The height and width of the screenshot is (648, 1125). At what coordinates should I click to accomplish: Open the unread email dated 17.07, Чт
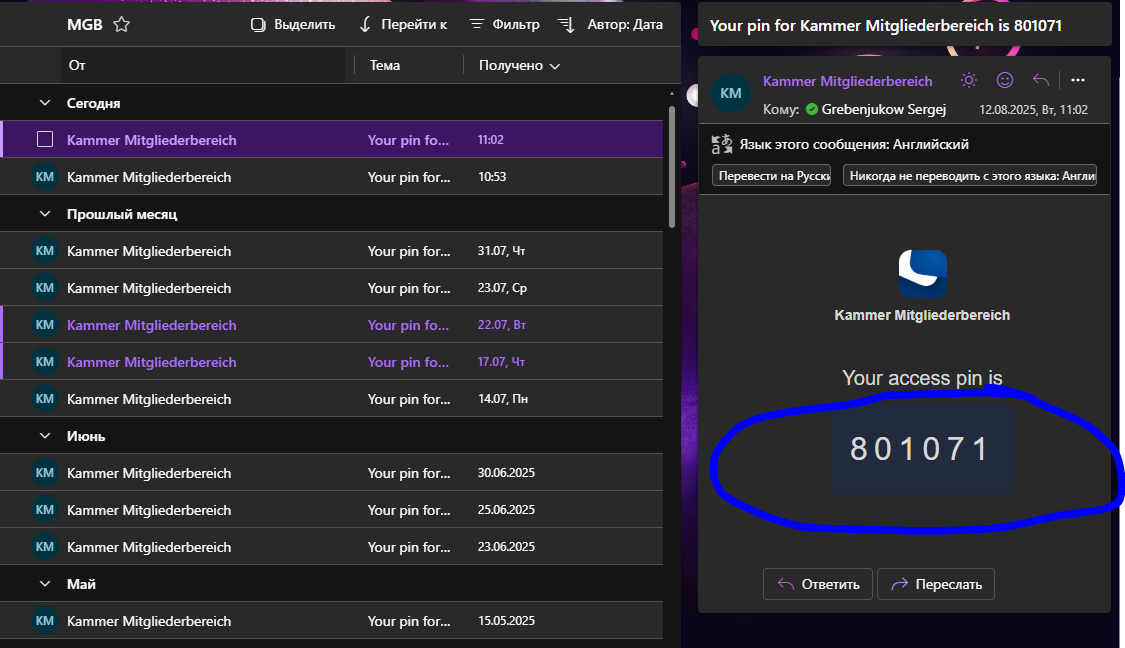(x=331, y=362)
